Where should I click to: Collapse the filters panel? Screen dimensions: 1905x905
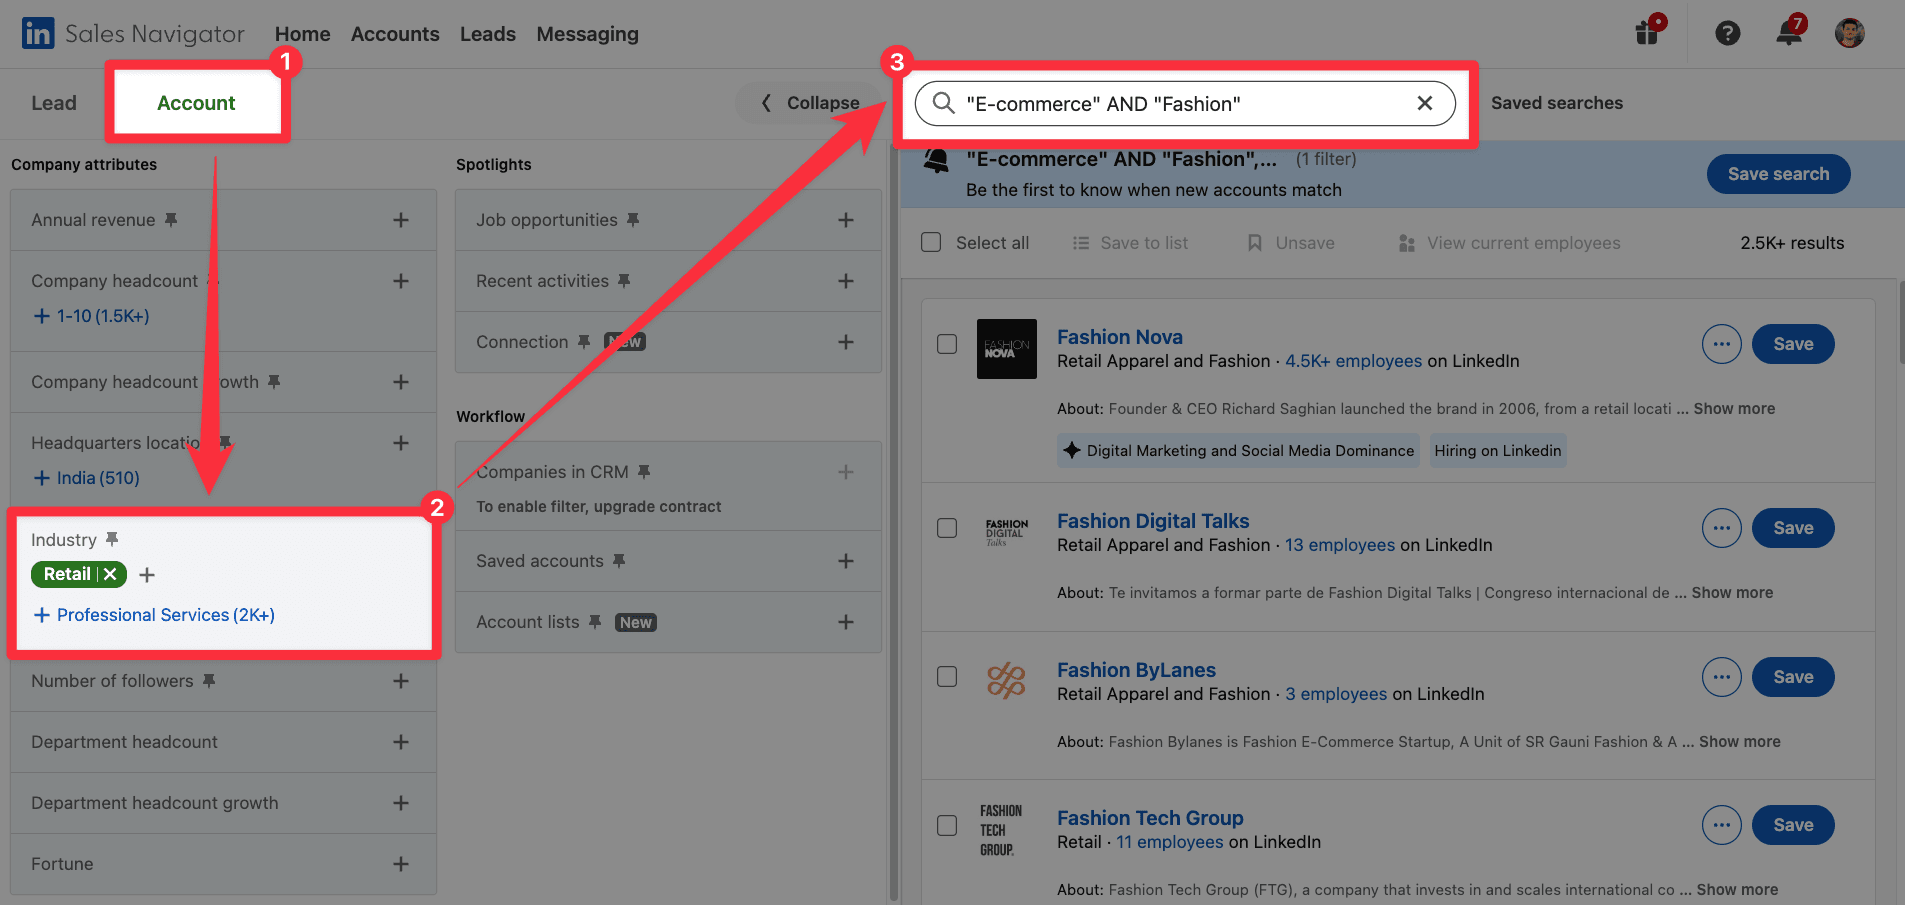coord(810,103)
